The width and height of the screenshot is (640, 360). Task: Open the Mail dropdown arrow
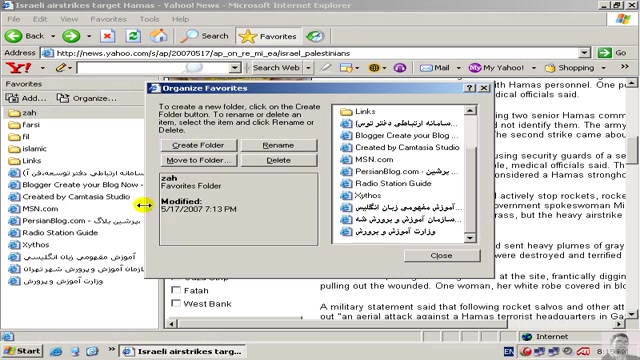point(458,67)
